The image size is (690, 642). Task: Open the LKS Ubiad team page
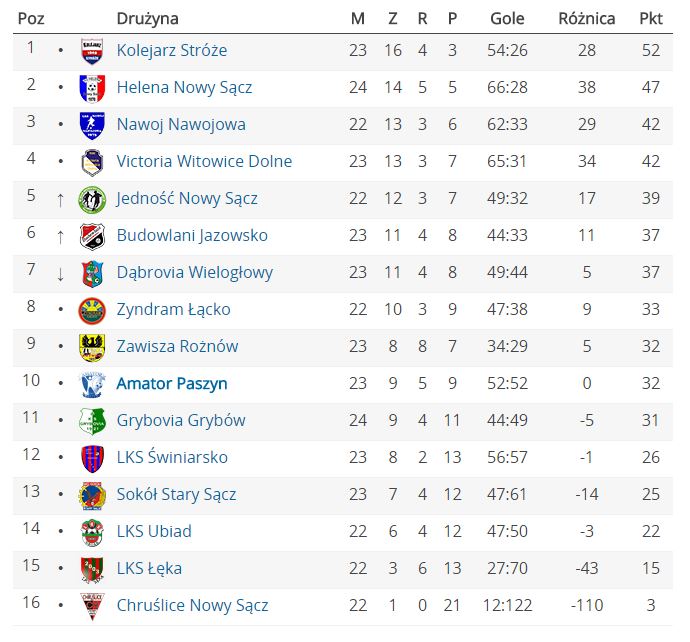pos(154,532)
